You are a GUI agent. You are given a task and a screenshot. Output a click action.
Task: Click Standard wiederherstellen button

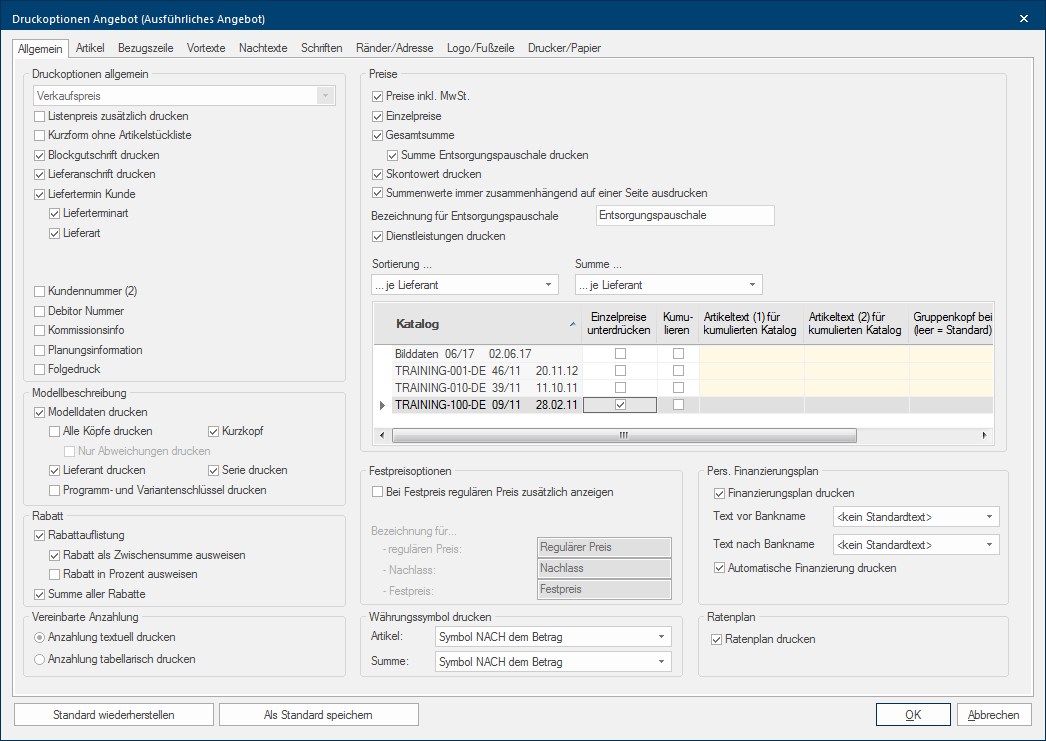click(x=114, y=715)
